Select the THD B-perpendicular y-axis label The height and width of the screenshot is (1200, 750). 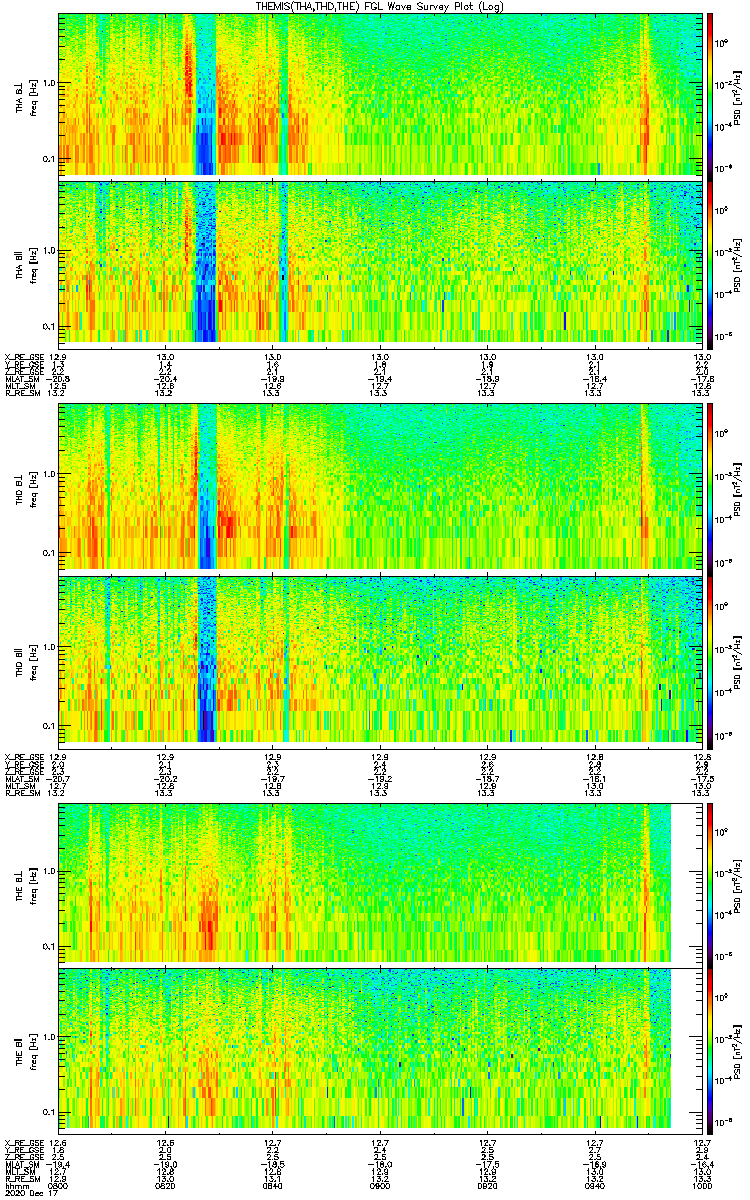(20, 490)
